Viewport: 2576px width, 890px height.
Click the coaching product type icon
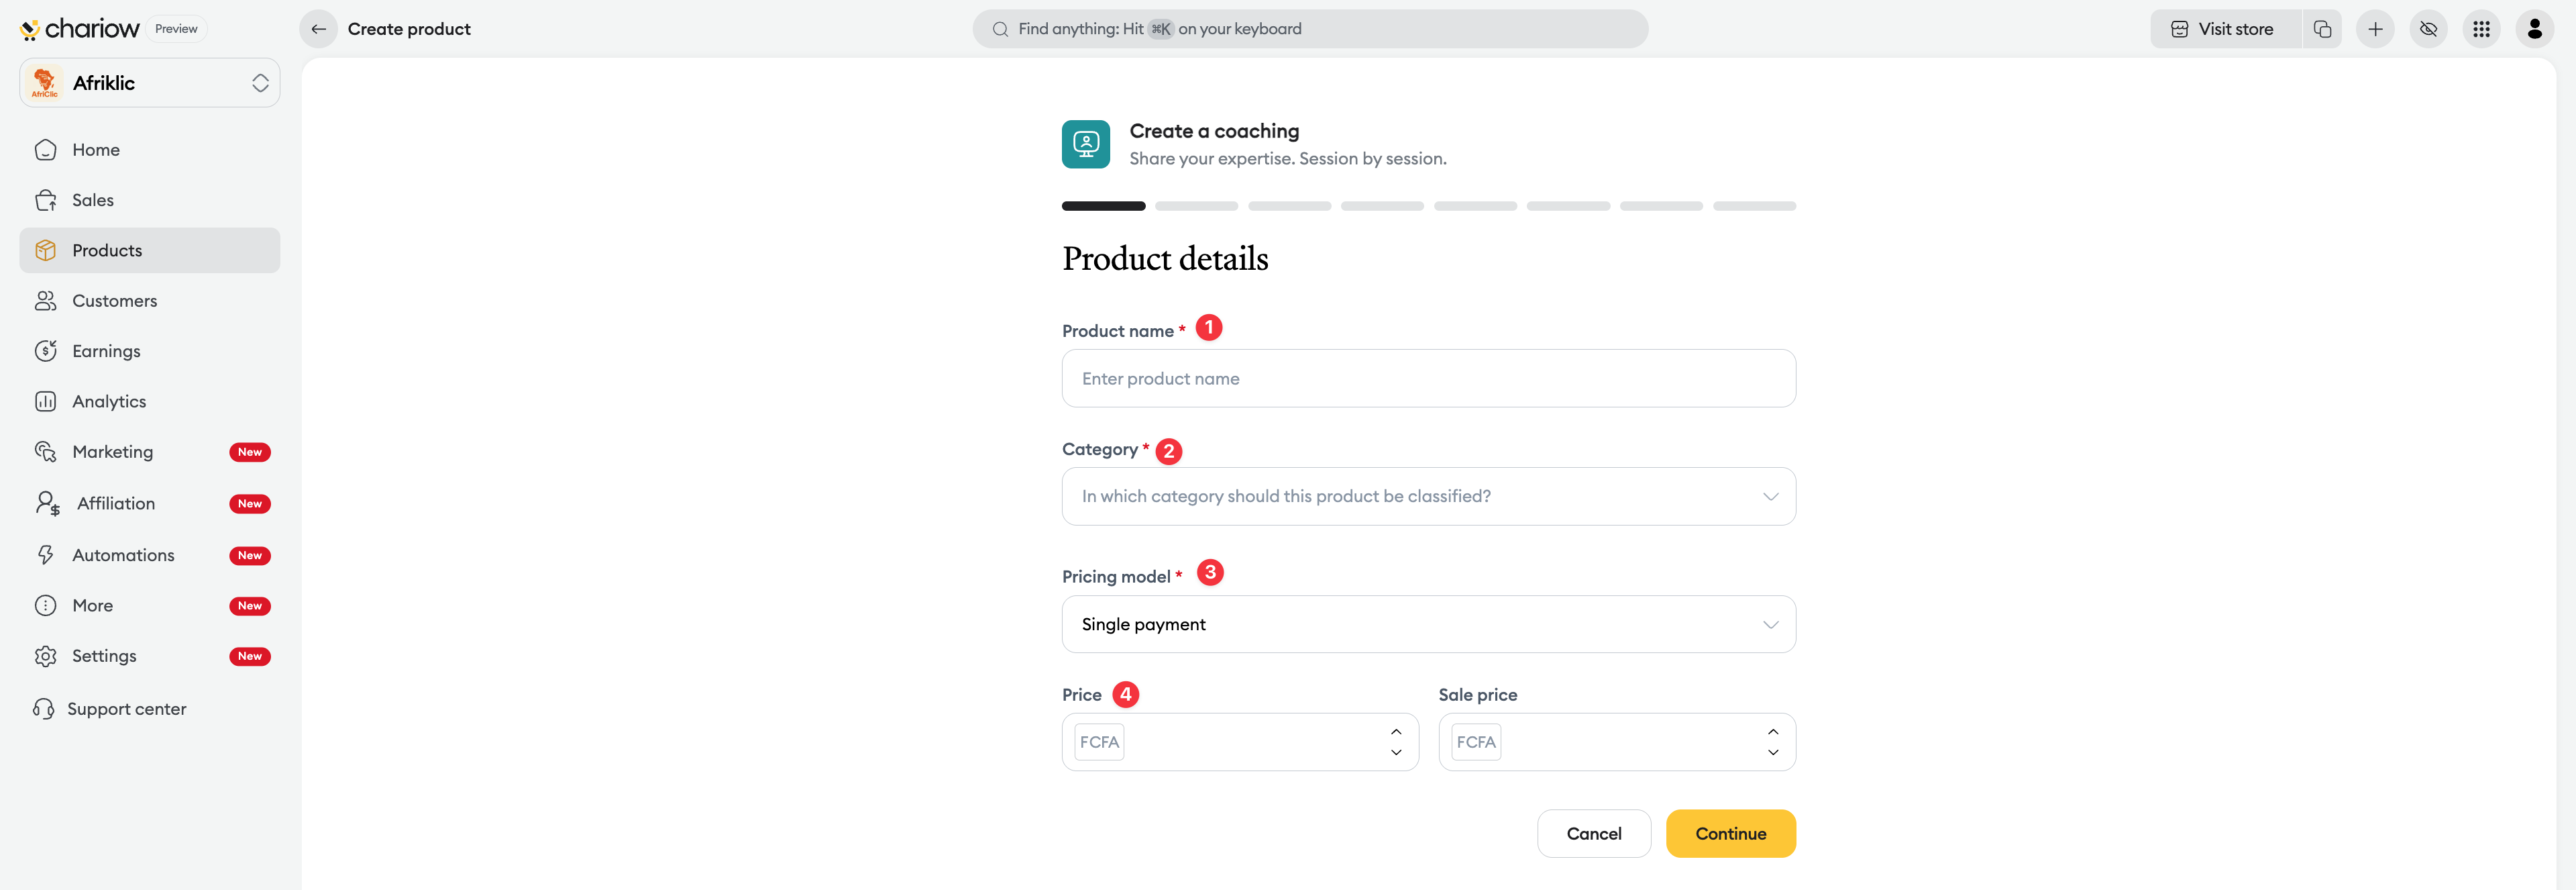(1085, 144)
